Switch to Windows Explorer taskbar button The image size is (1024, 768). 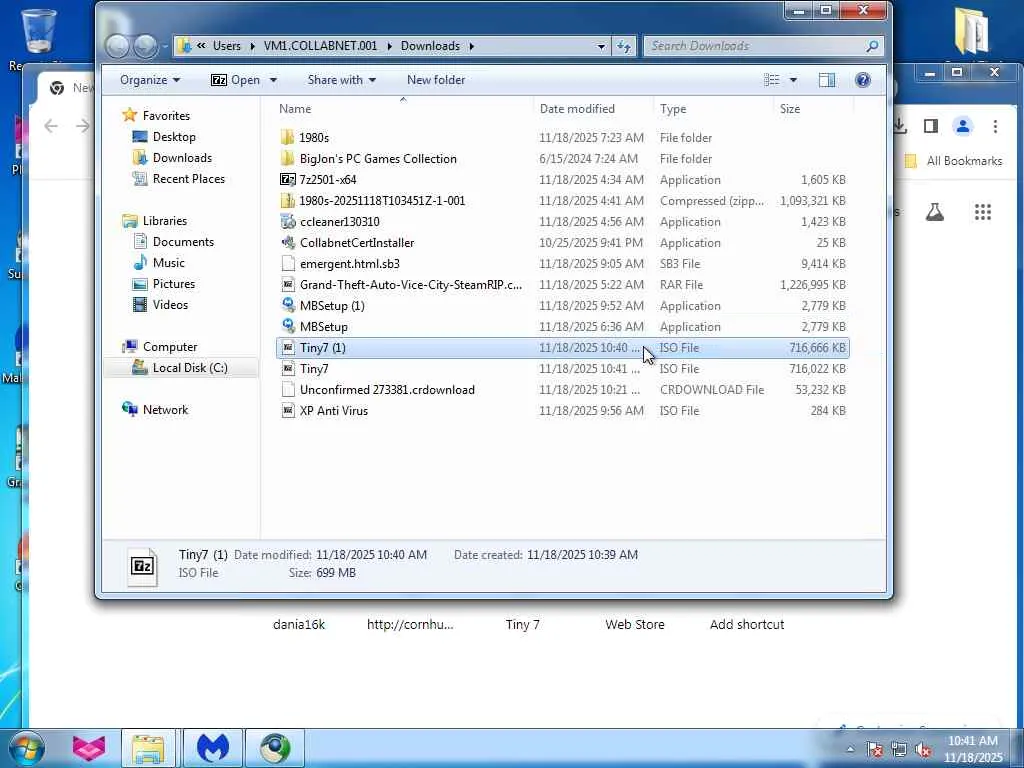148,748
